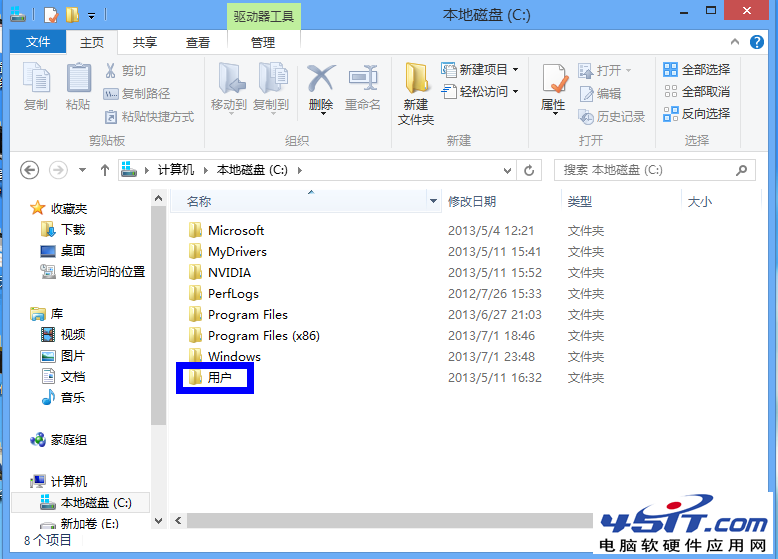Image resolution: width=778 pixels, height=559 pixels.
Task: Open Recent places (最近访问的位置)
Action: point(93,271)
